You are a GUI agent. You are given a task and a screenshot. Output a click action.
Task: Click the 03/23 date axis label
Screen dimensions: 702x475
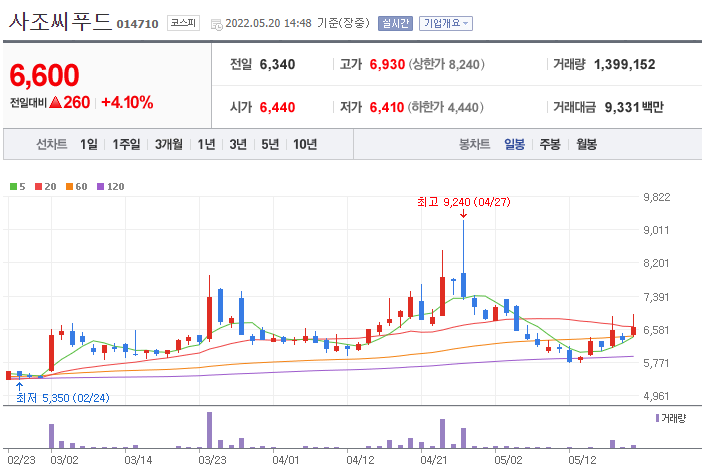pos(212,460)
